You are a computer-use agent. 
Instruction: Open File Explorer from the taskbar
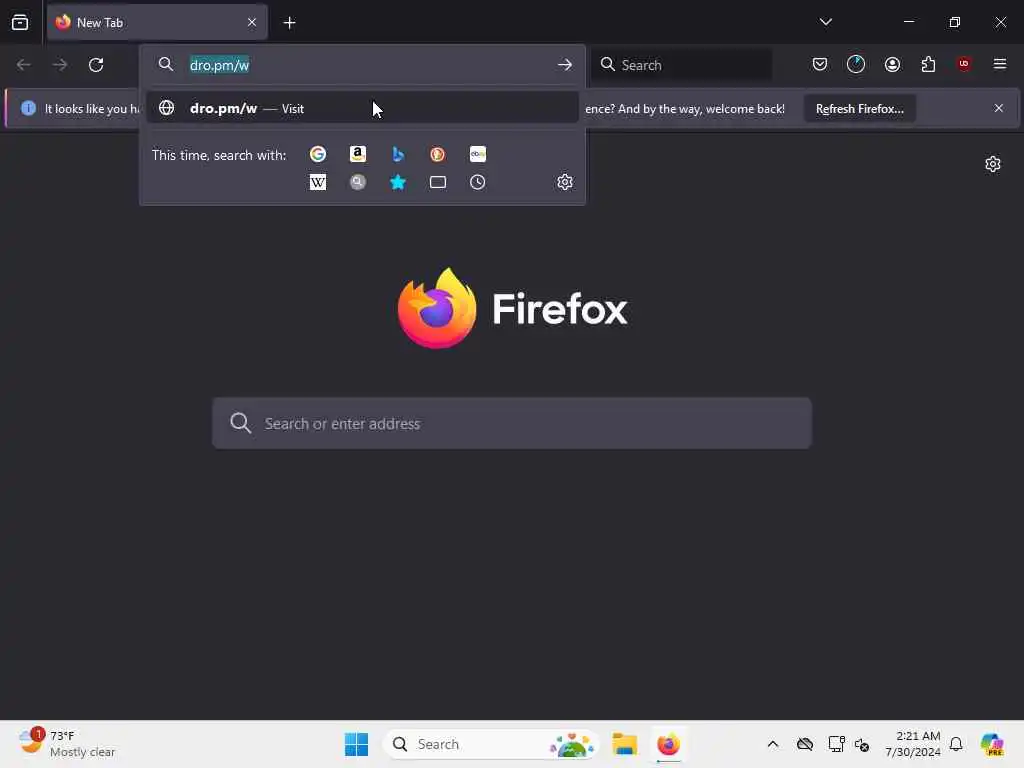point(624,744)
